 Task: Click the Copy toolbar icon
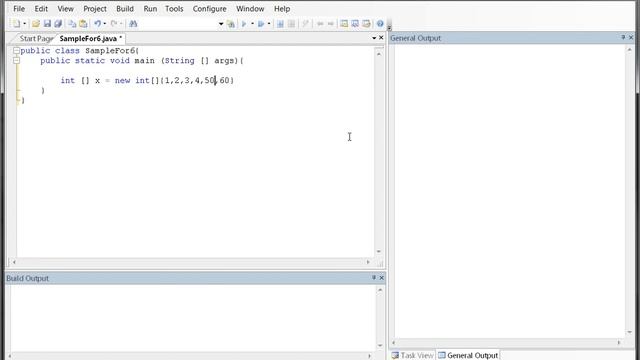click(72, 24)
